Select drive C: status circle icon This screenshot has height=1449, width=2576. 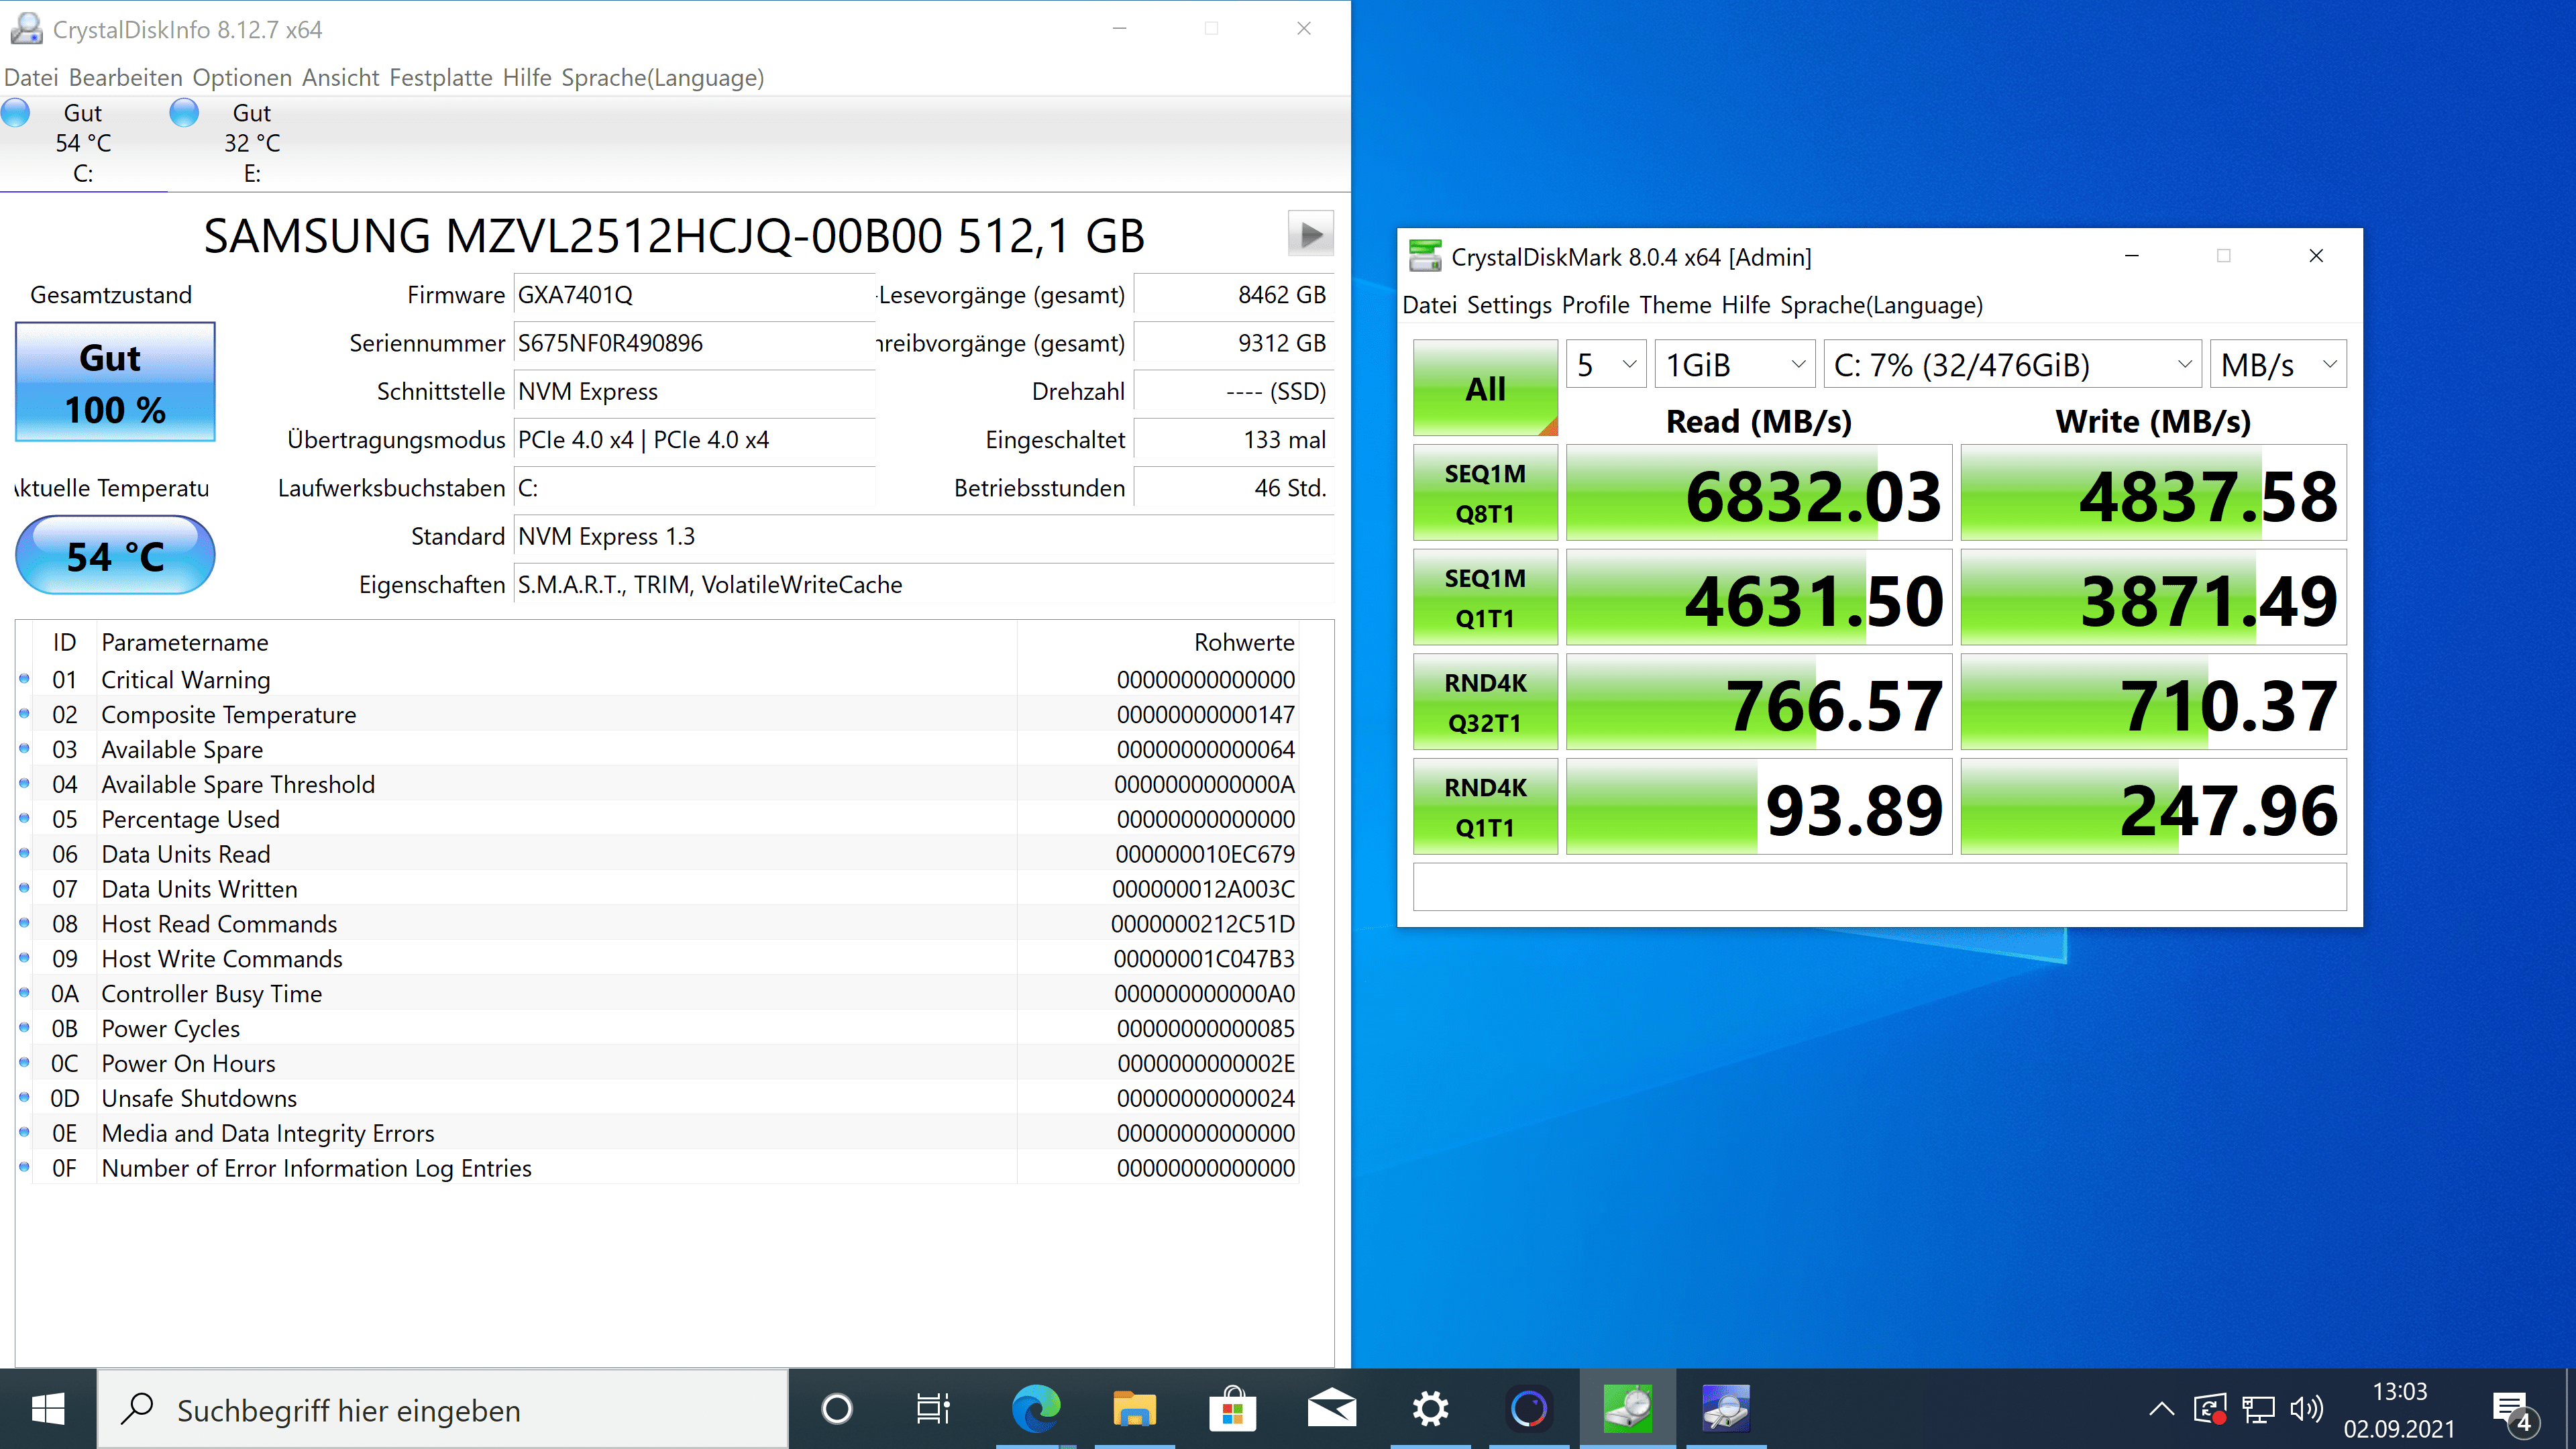(15, 112)
